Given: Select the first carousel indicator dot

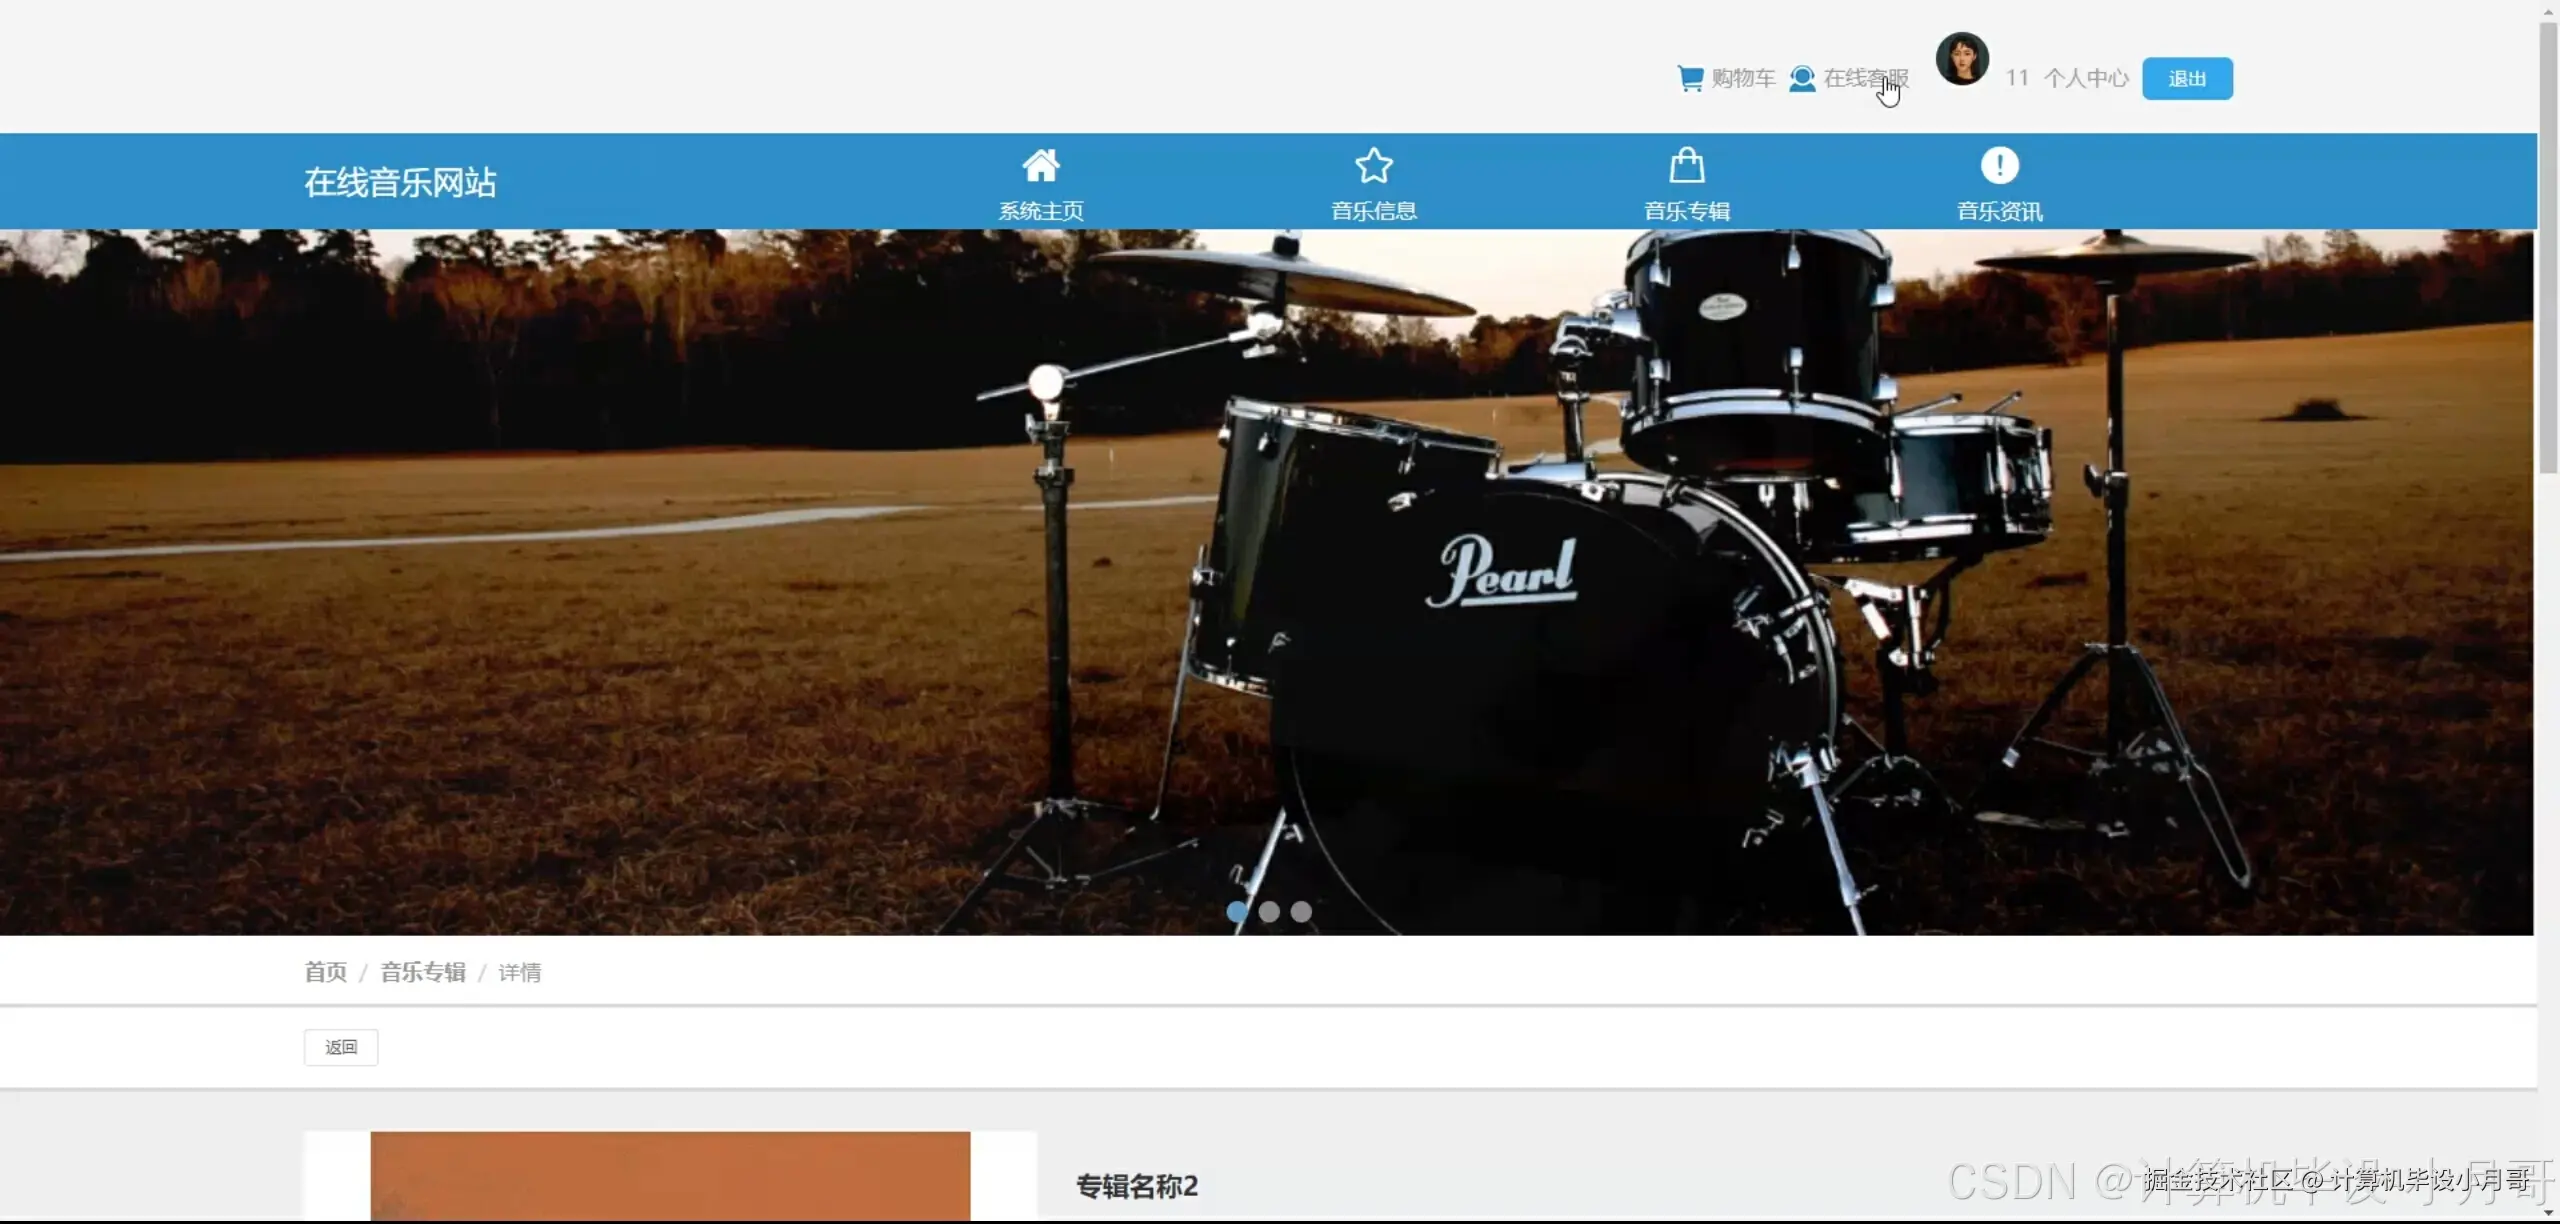Looking at the screenshot, I should 1237,911.
